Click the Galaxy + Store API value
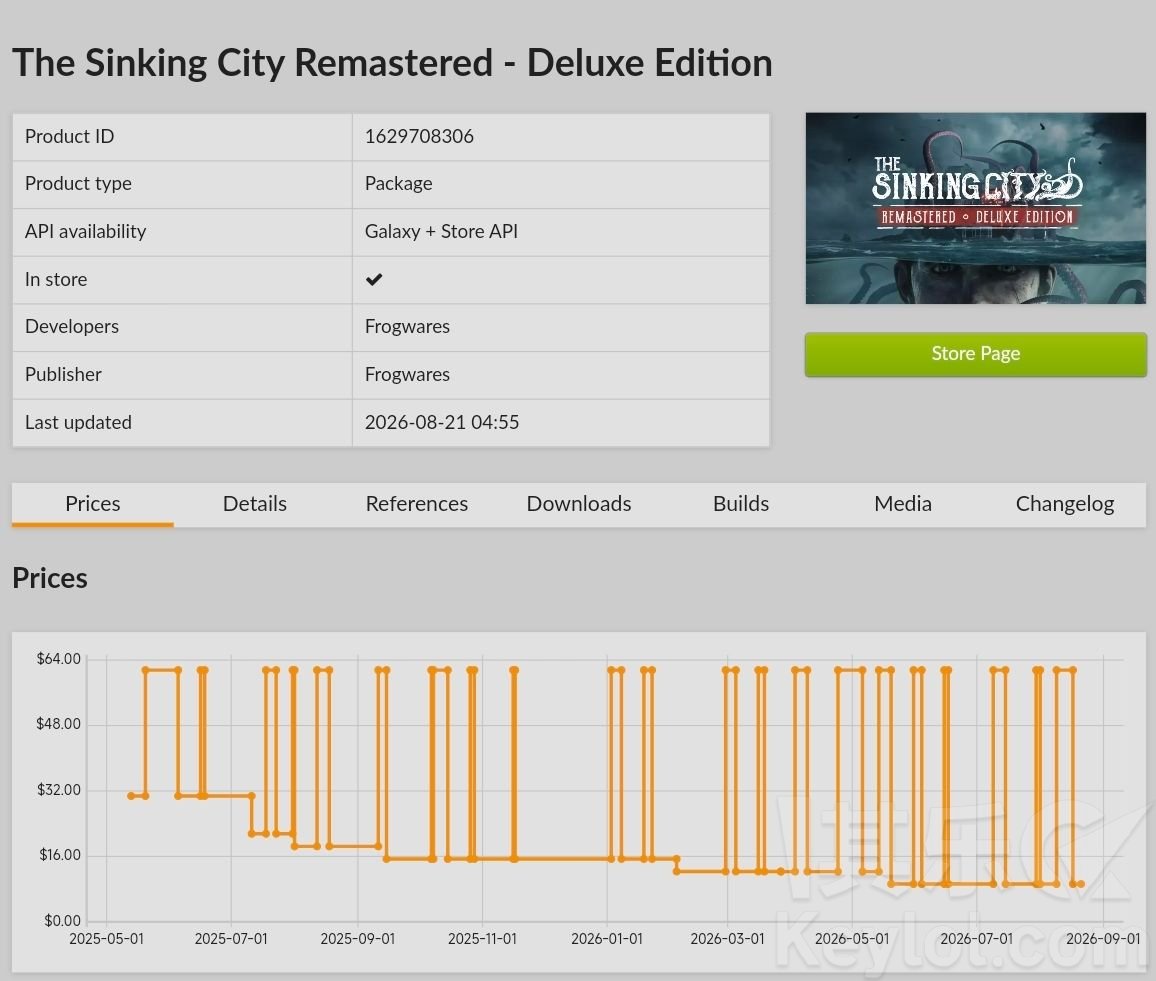The width and height of the screenshot is (1156, 981). tap(441, 231)
